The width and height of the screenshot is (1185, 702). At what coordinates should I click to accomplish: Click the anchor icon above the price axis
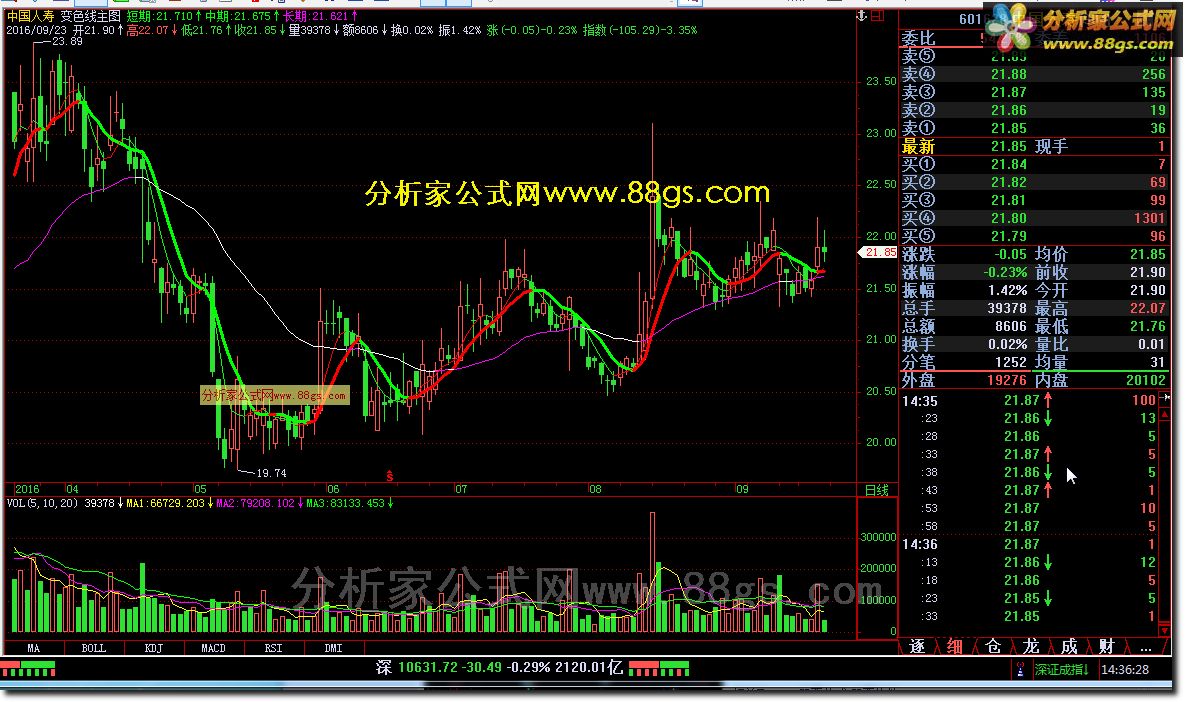pos(862,16)
